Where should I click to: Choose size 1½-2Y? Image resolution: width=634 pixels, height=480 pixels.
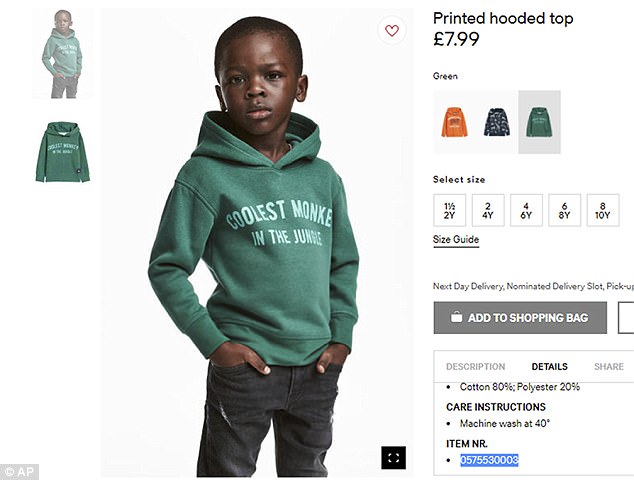point(450,210)
